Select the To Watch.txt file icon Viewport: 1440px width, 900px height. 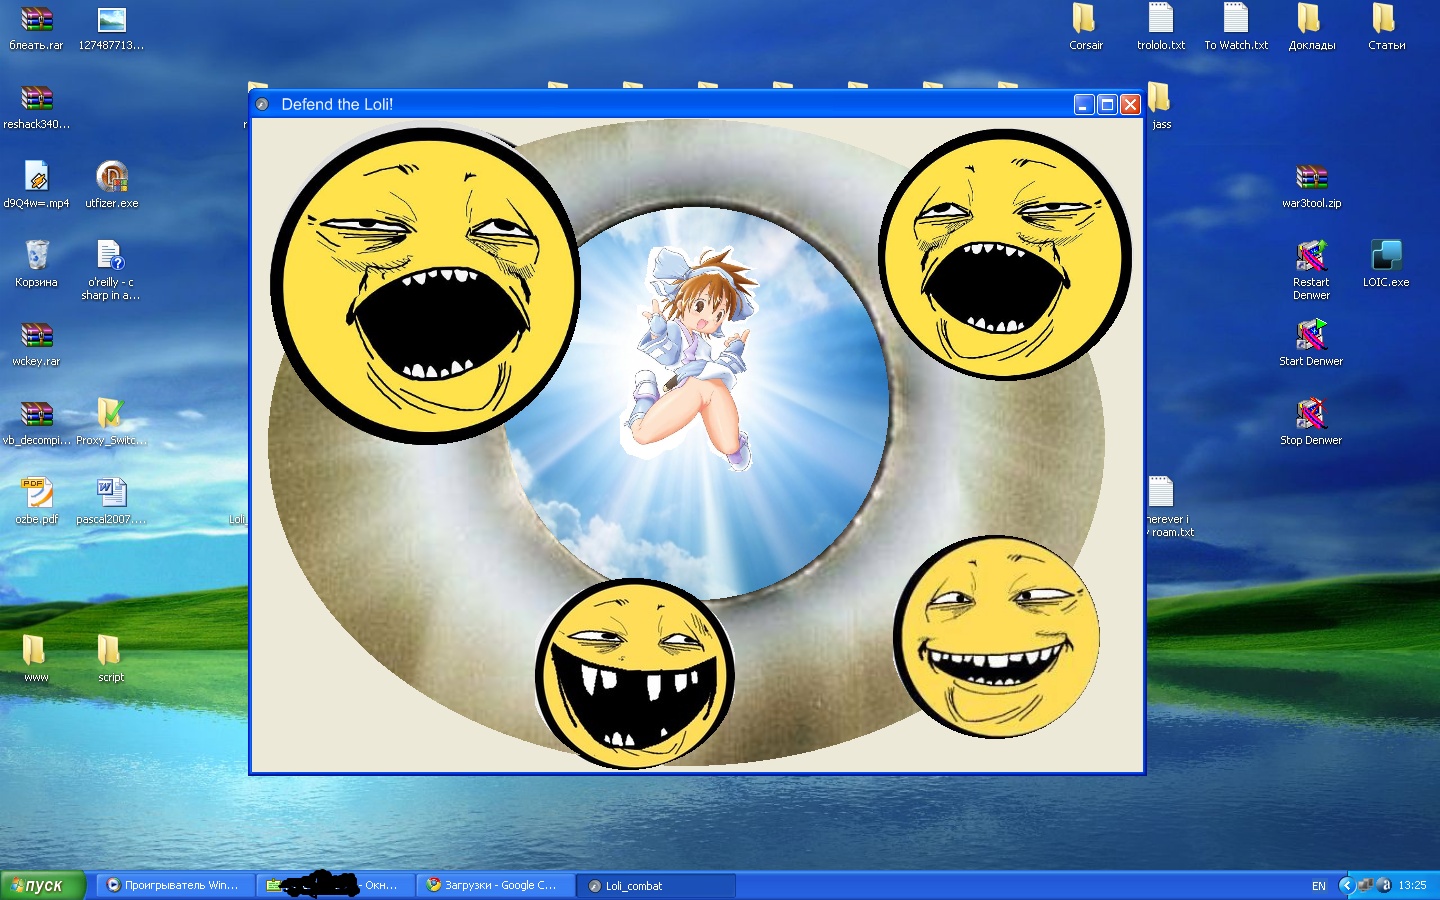tap(1236, 28)
